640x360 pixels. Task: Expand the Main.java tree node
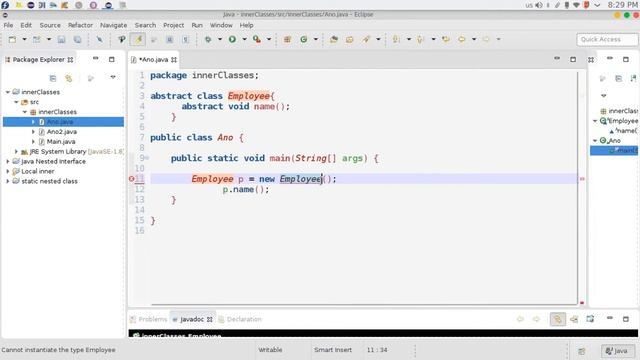click(x=33, y=141)
